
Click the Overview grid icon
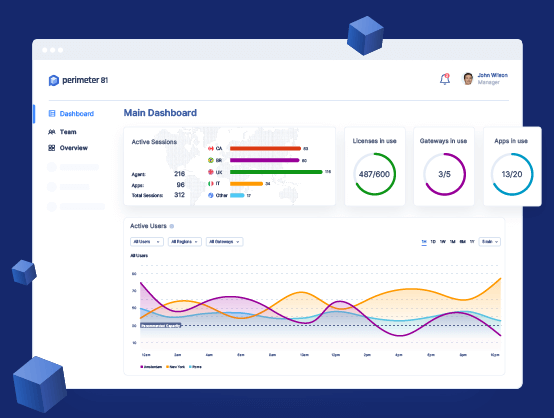[x=52, y=148]
